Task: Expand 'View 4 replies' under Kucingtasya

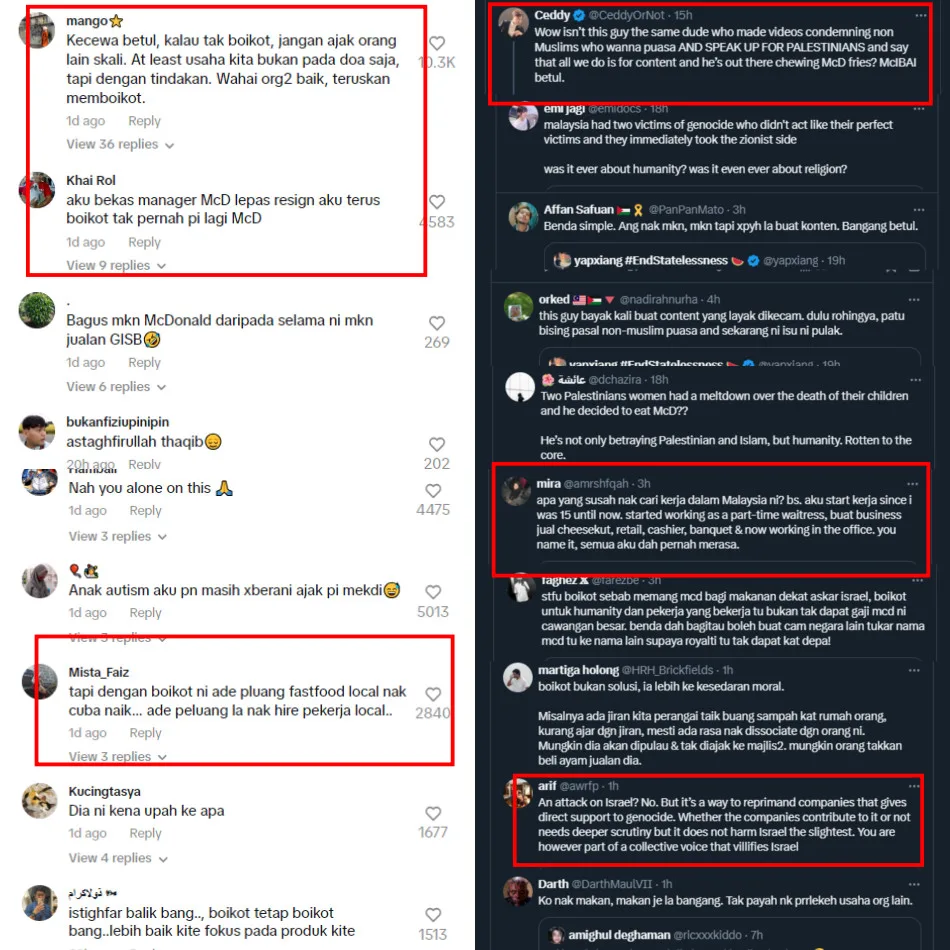Action: point(118,858)
